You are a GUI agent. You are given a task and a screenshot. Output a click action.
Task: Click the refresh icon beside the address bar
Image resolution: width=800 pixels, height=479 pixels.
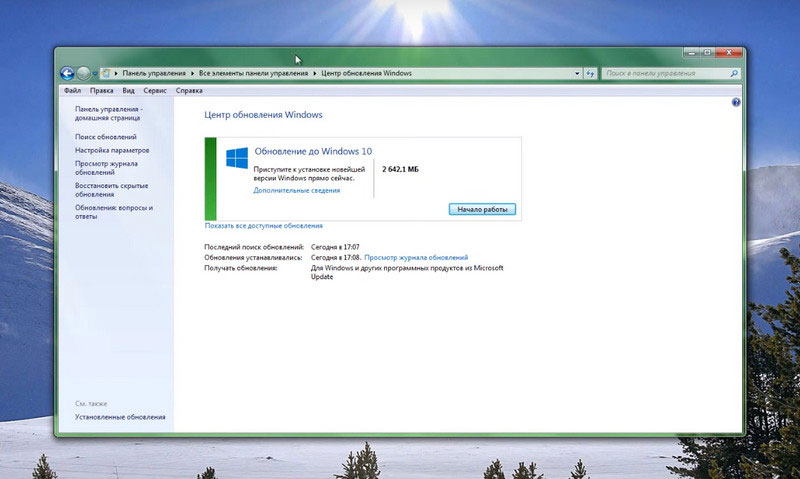[590, 73]
